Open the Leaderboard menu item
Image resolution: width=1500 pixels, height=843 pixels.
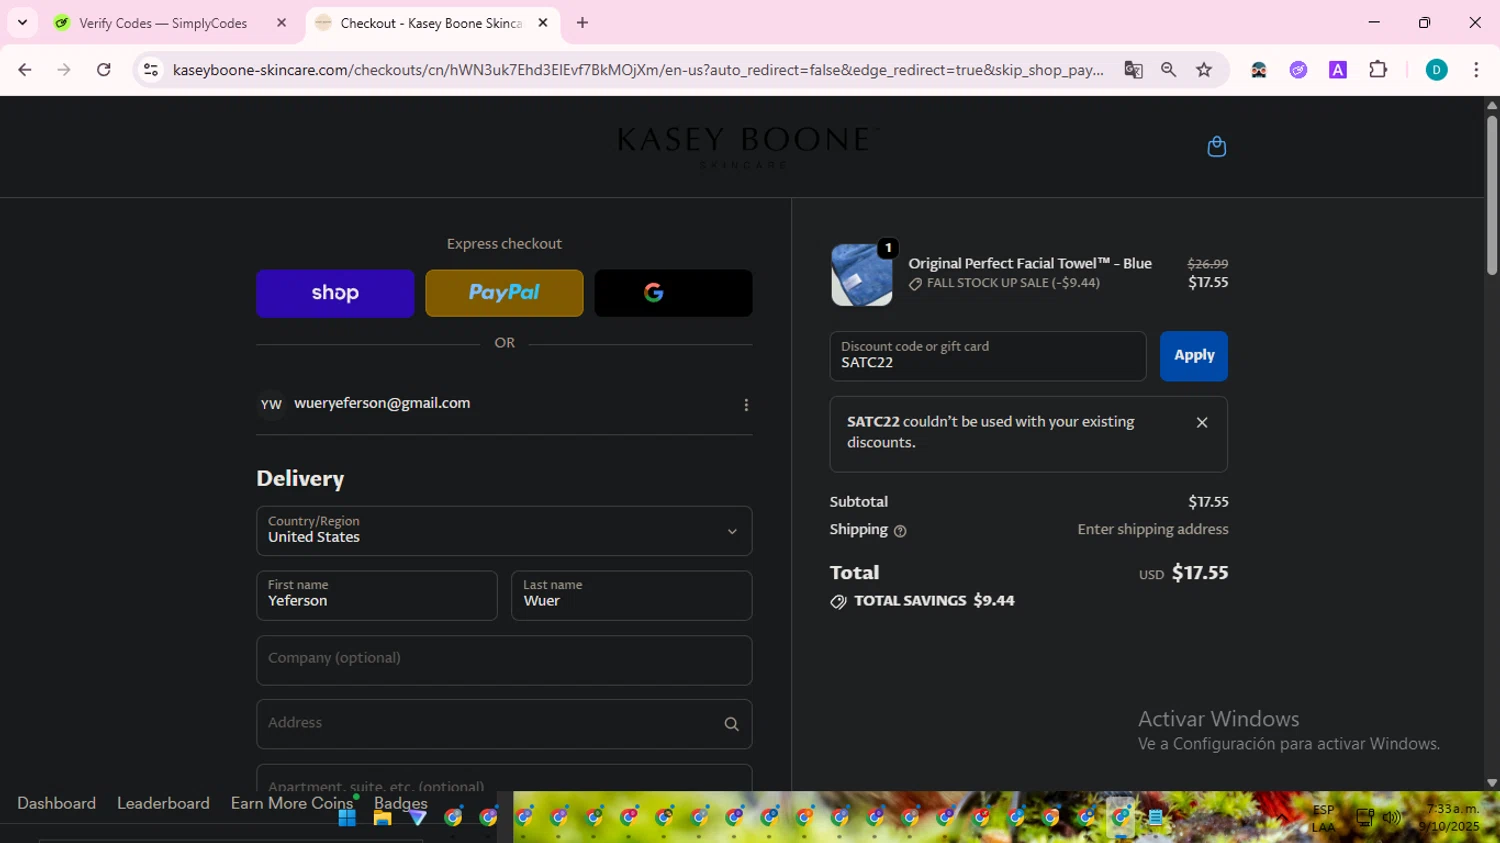[163, 804]
